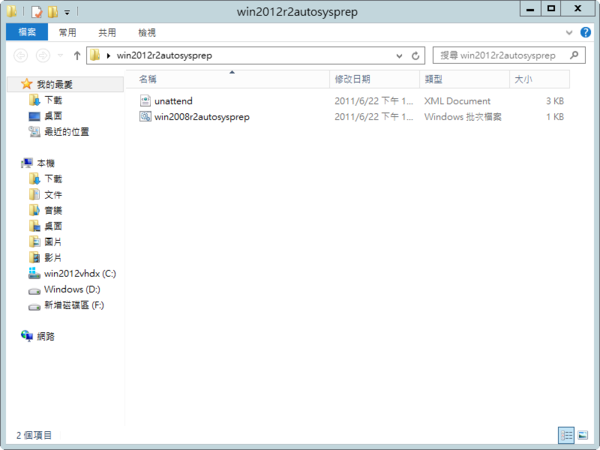Expand the address bar breadcrumb arrow
The image size is (600, 450).
pyautogui.click(x=108, y=56)
